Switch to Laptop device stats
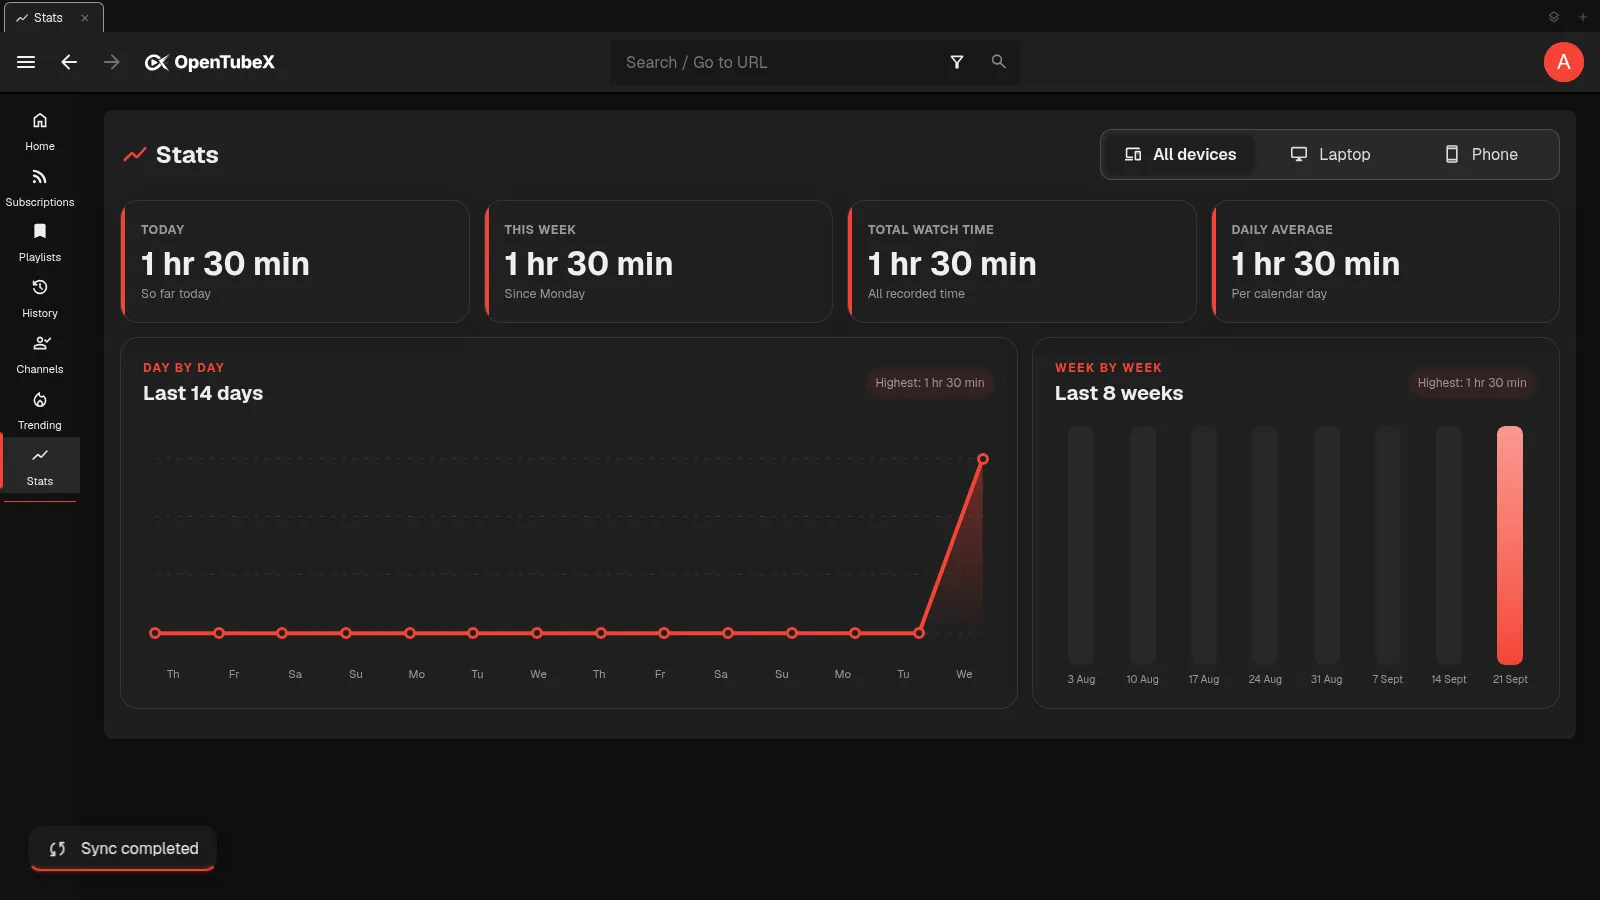The width and height of the screenshot is (1600, 900). click(1330, 154)
